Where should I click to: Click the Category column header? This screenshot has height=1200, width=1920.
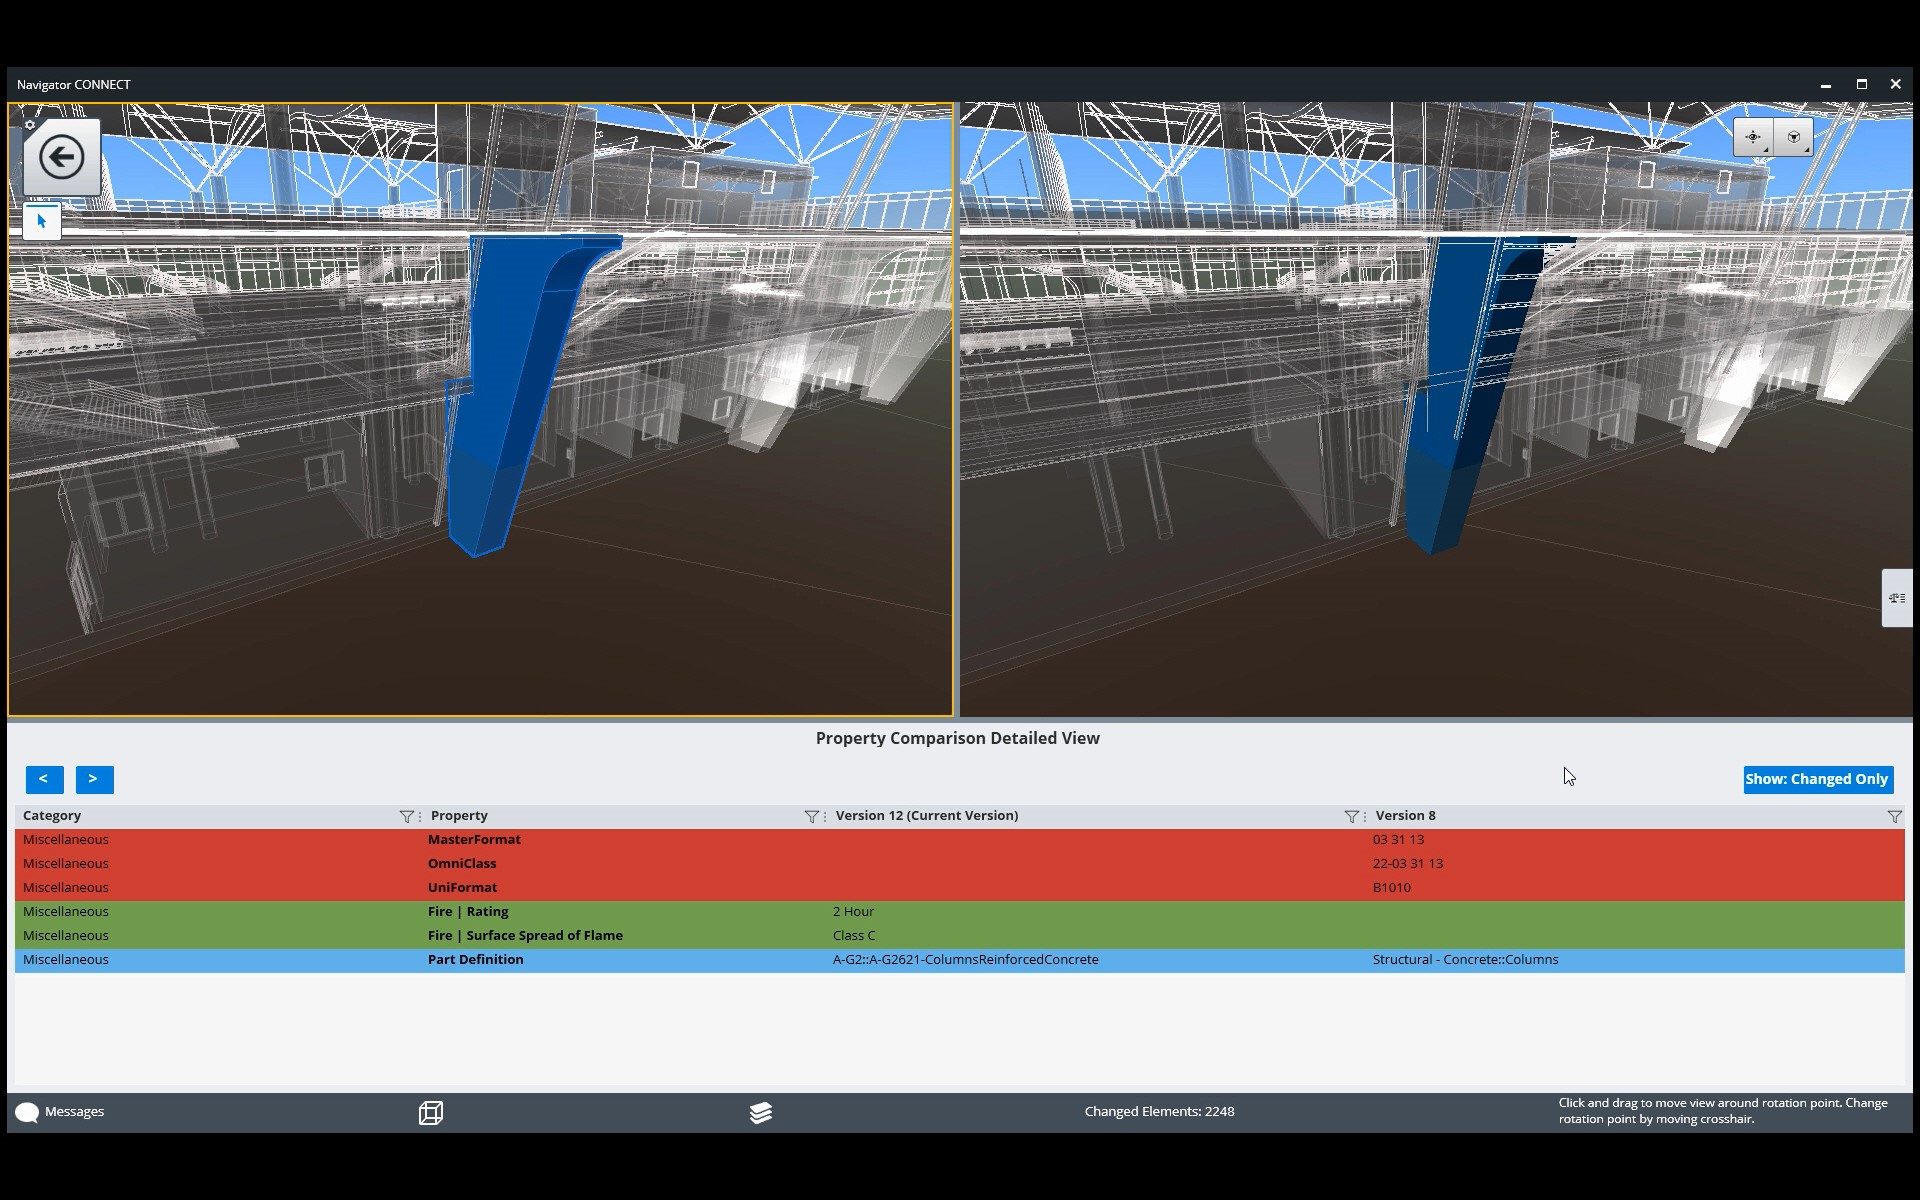click(52, 816)
